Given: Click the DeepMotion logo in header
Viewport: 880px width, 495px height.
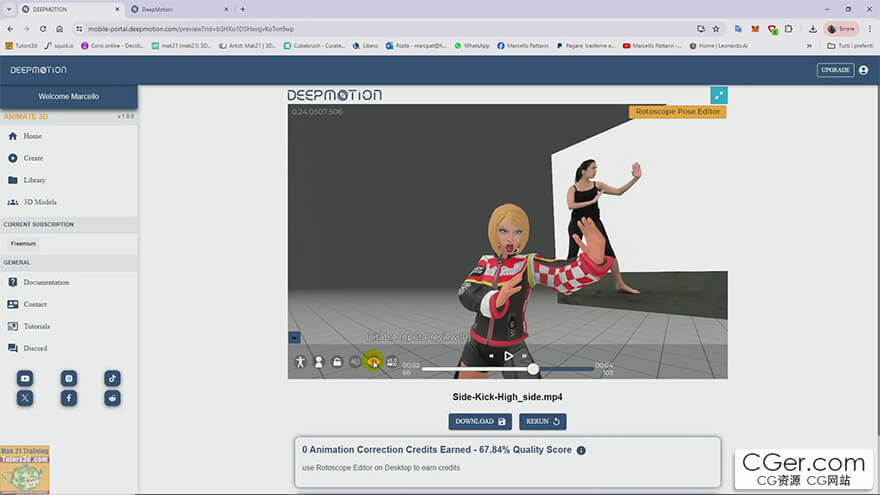Looking at the screenshot, I should coord(38,70).
